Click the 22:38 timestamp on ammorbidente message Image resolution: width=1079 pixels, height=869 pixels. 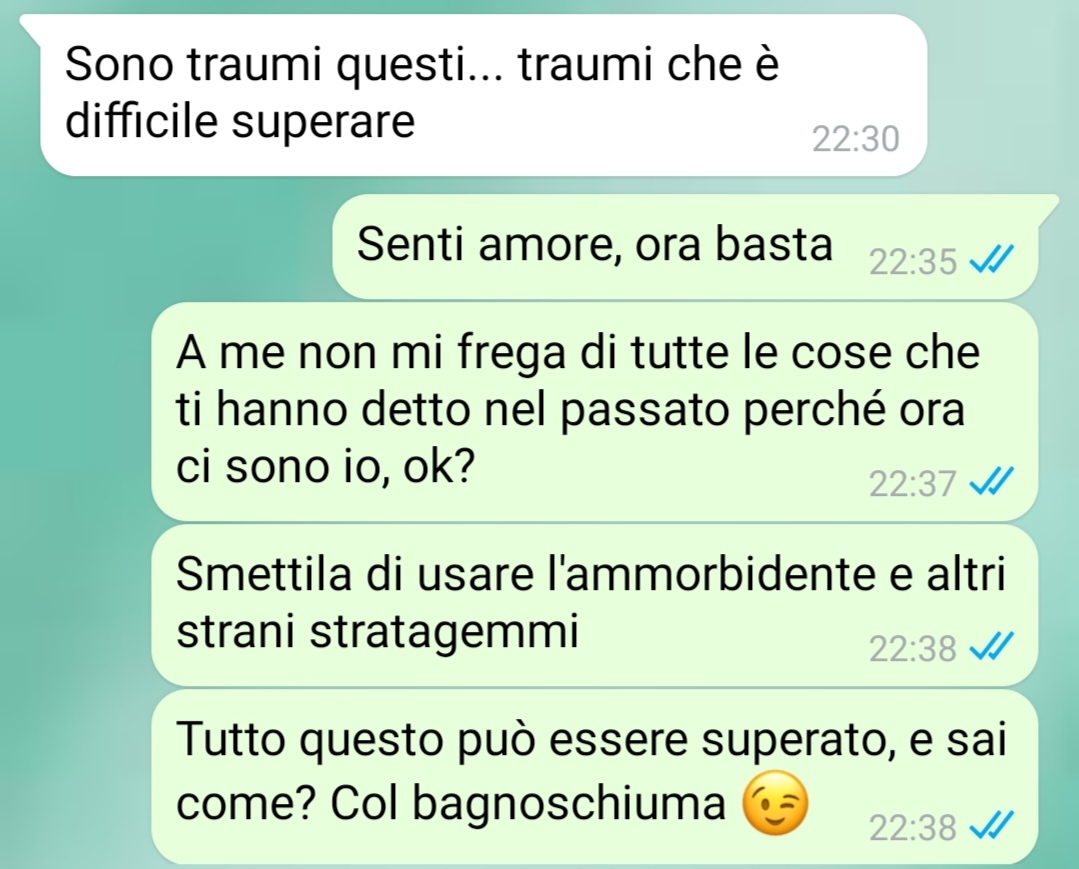click(912, 649)
